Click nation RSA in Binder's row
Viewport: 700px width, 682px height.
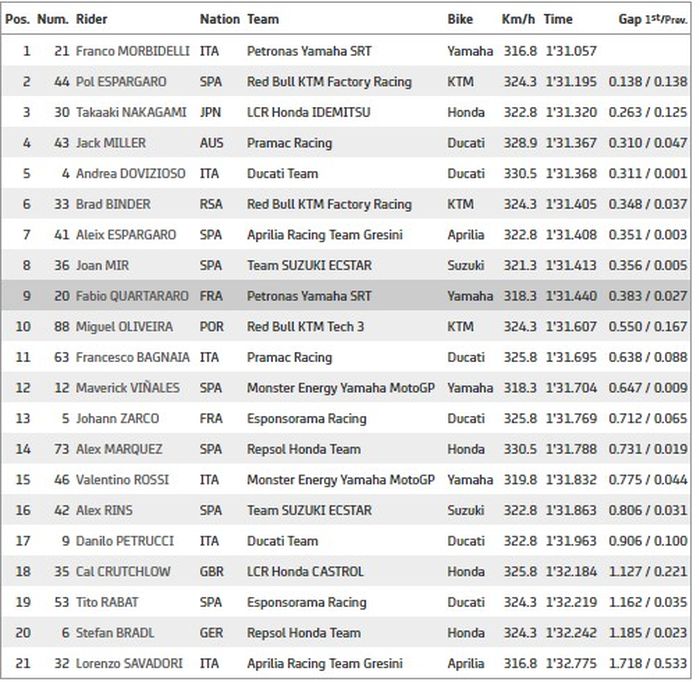[211, 204]
